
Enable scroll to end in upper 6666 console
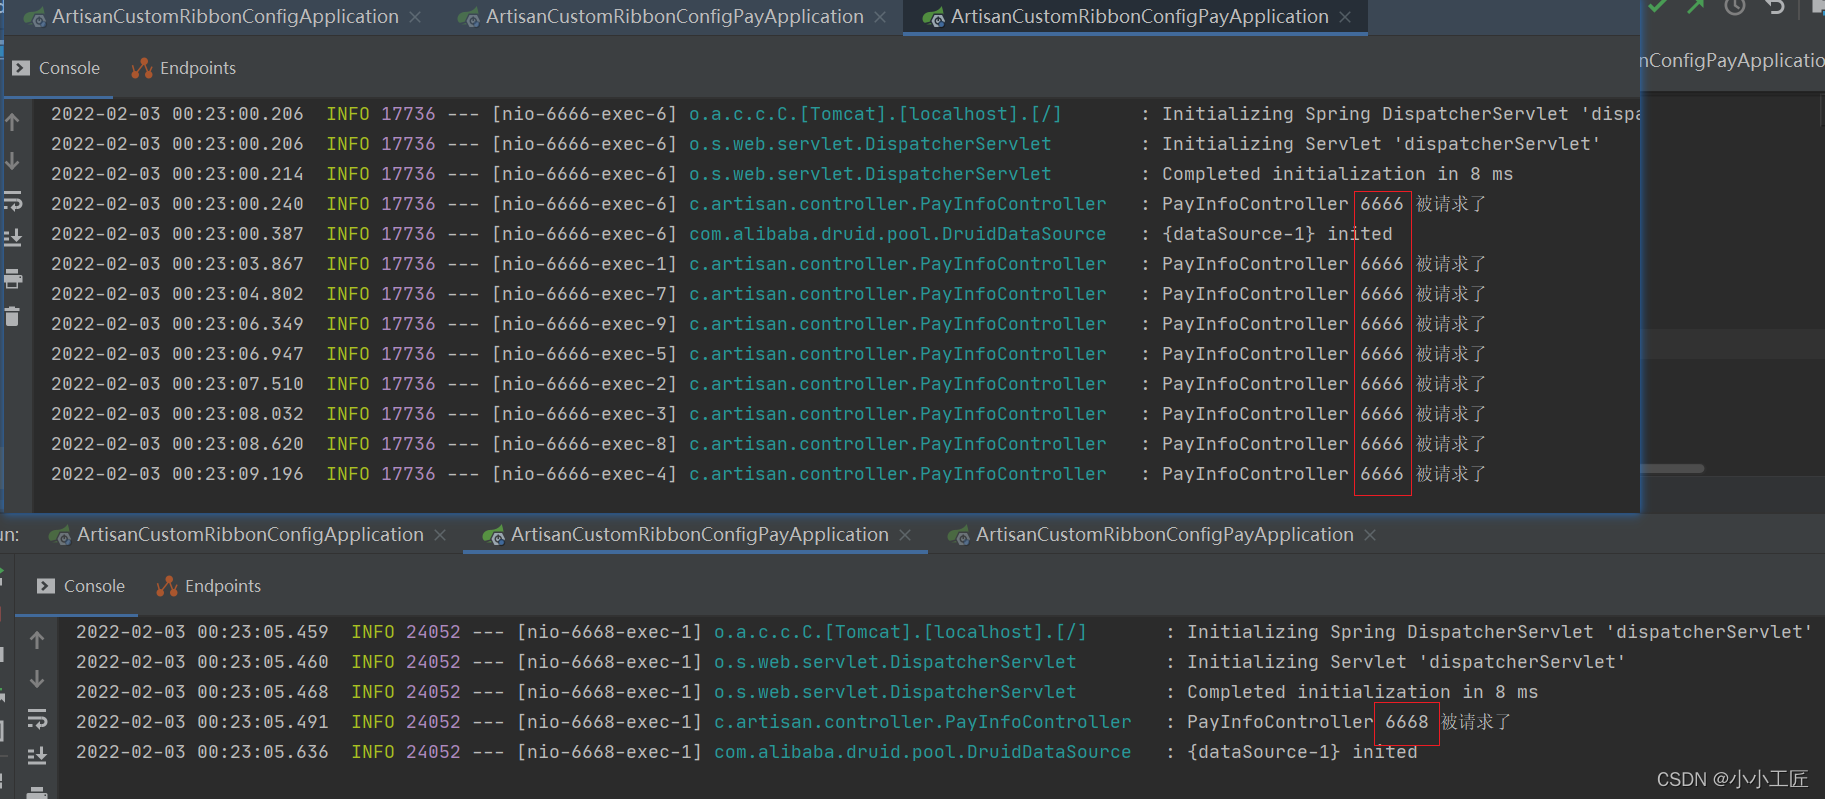[x=13, y=238]
